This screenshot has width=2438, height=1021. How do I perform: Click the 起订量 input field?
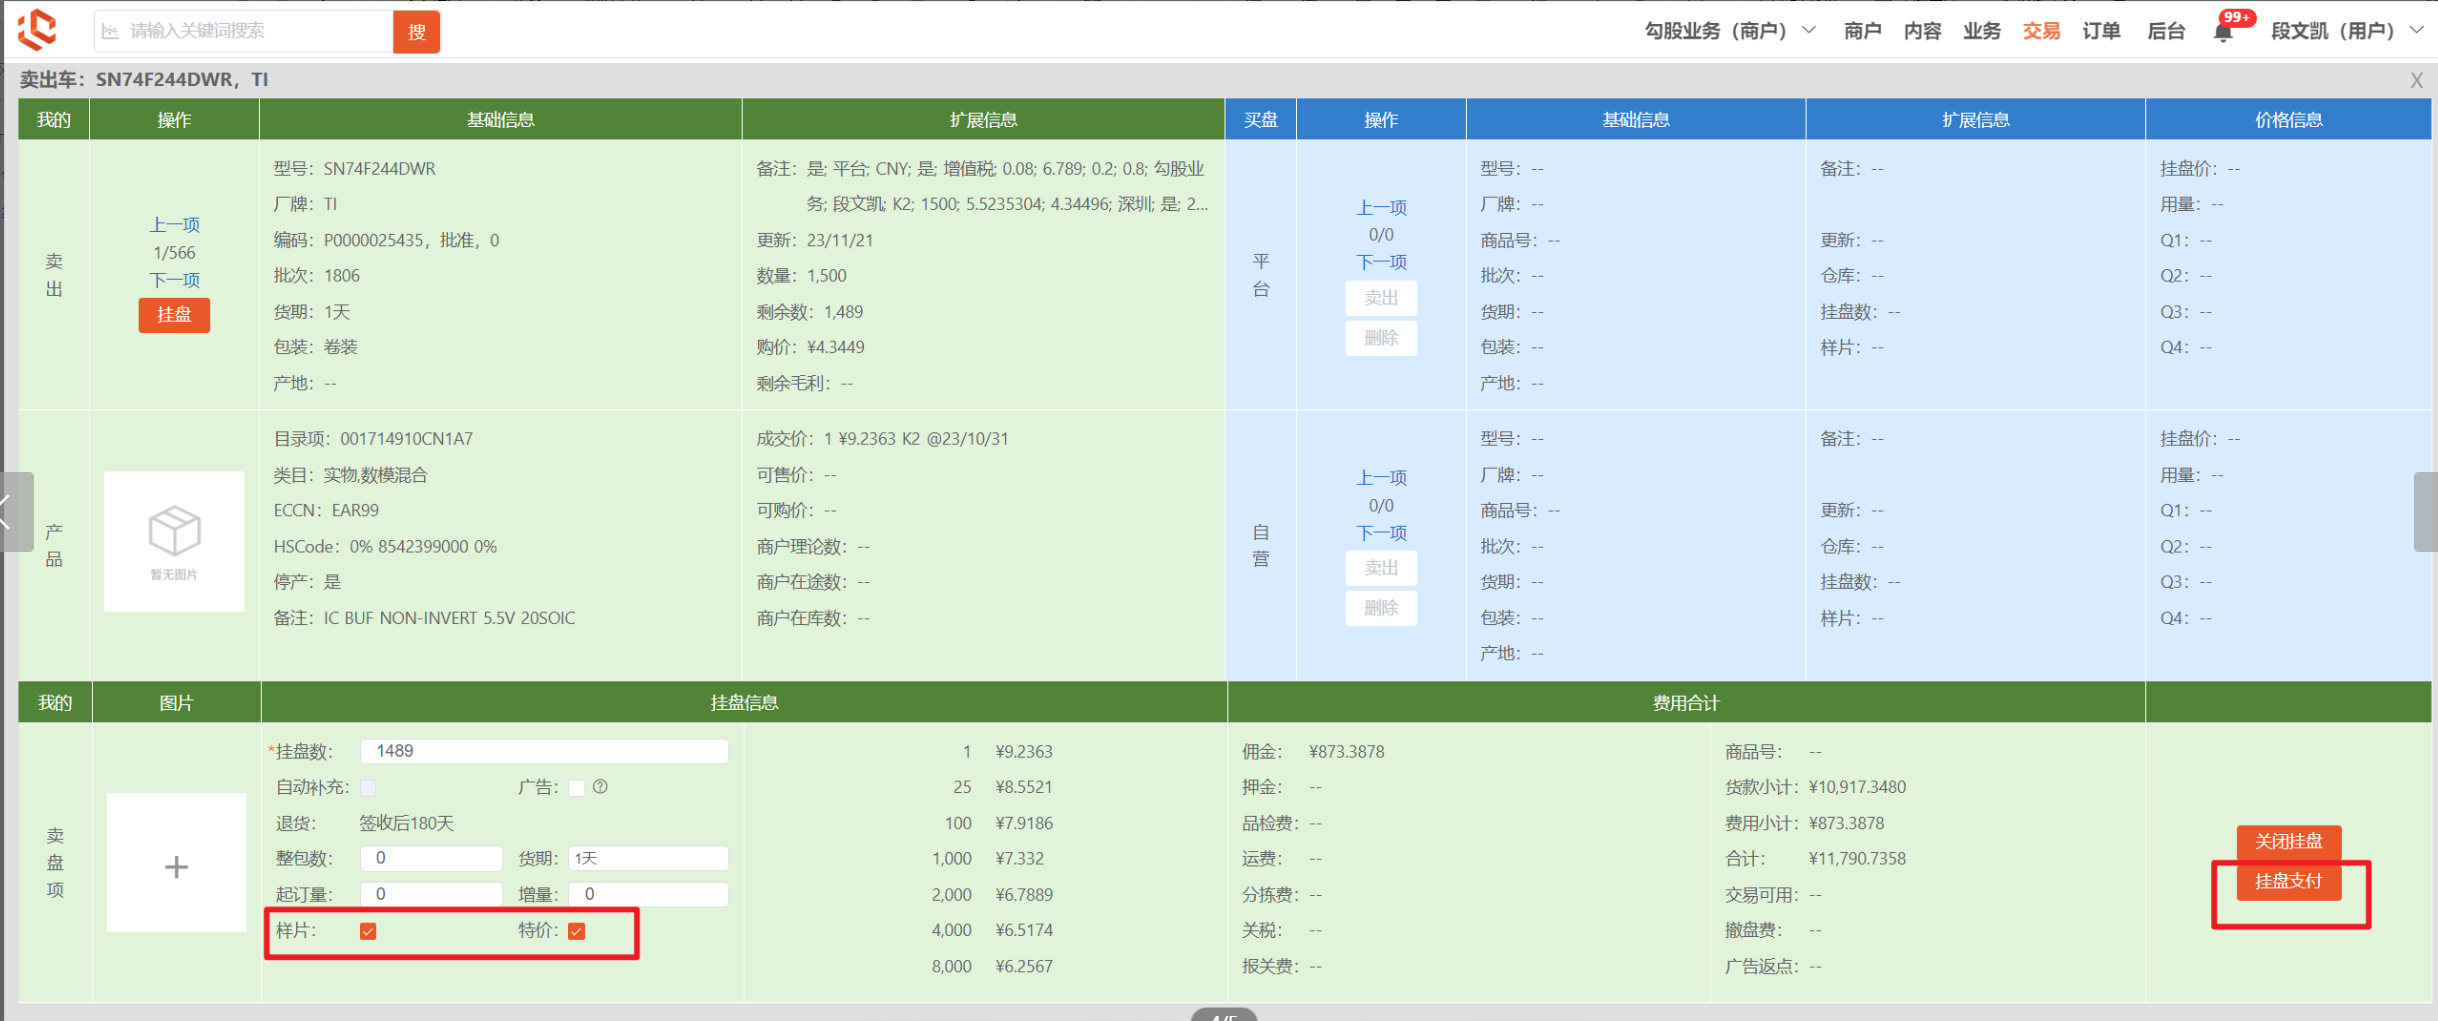coord(431,894)
